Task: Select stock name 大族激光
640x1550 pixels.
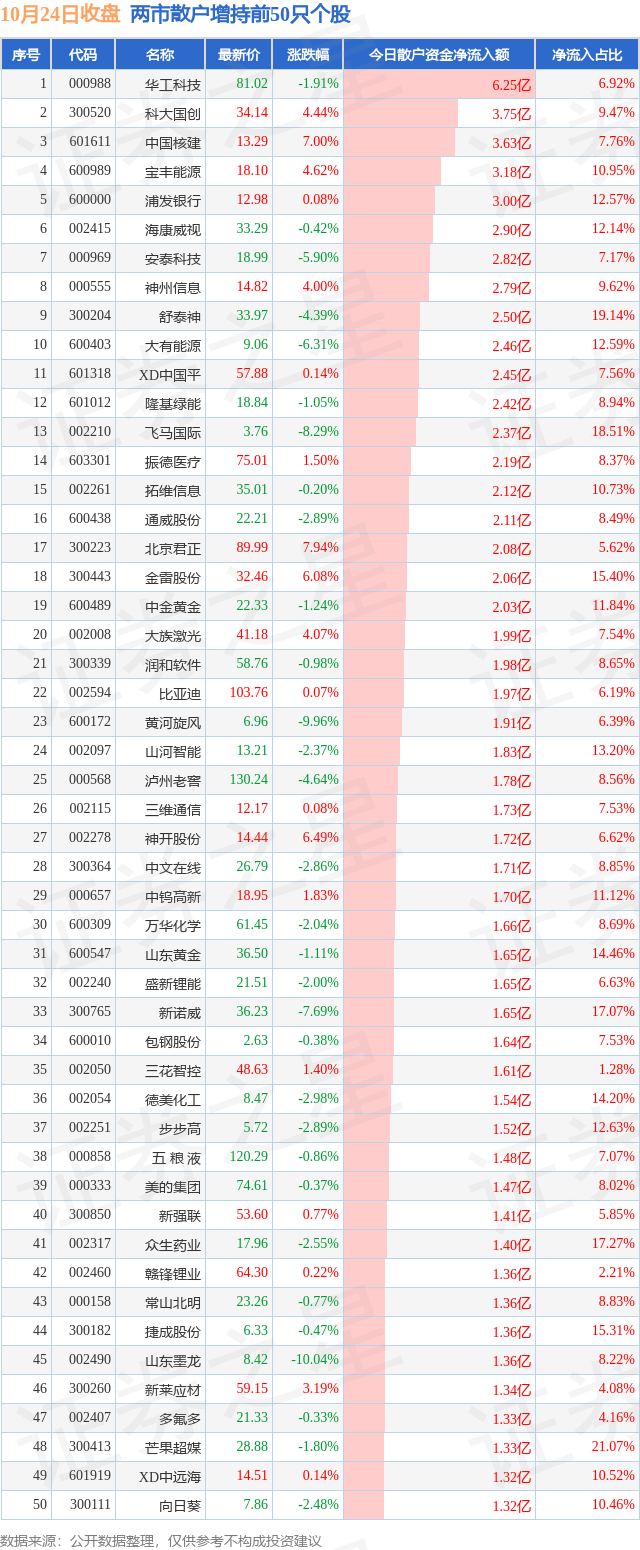Action: [173, 635]
